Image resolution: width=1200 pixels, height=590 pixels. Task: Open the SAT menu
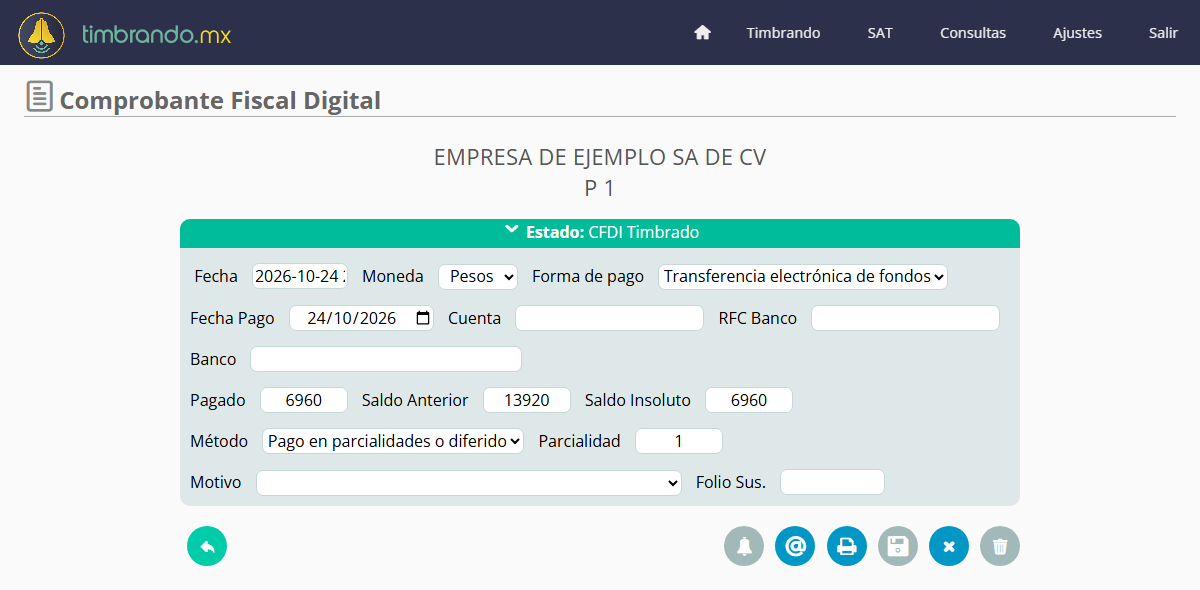pyautogui.click(x=880, y=33)
